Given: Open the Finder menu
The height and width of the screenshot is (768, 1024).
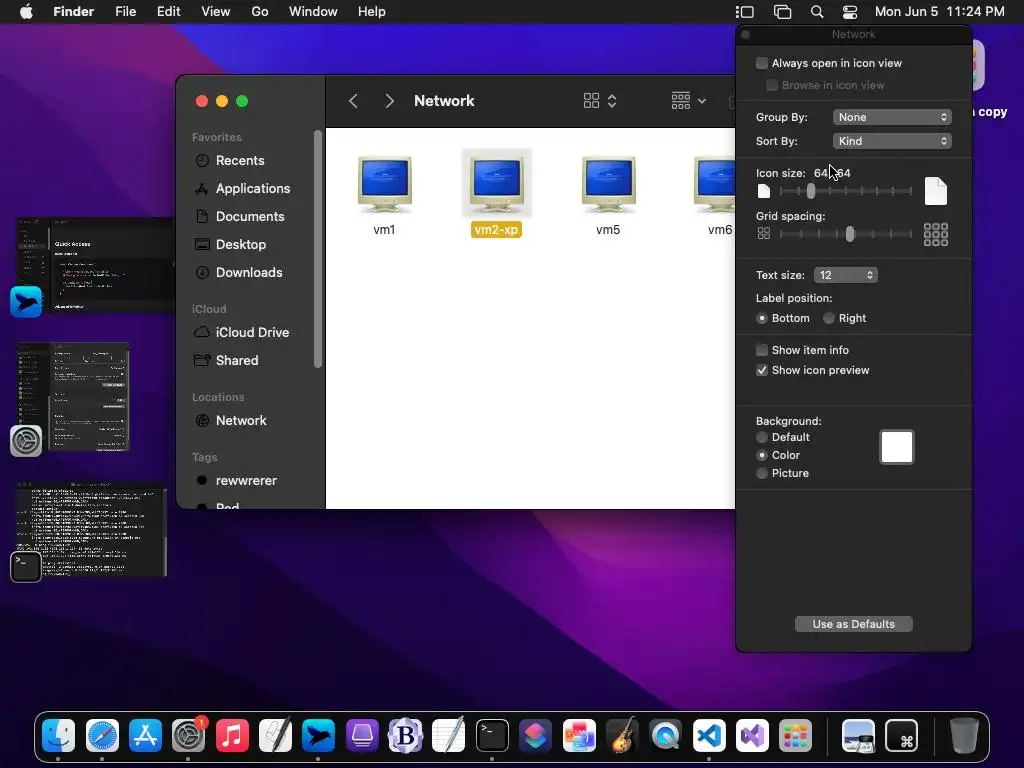Looking at the screenshot, I should pyautogui.click(x=73, y=12).
